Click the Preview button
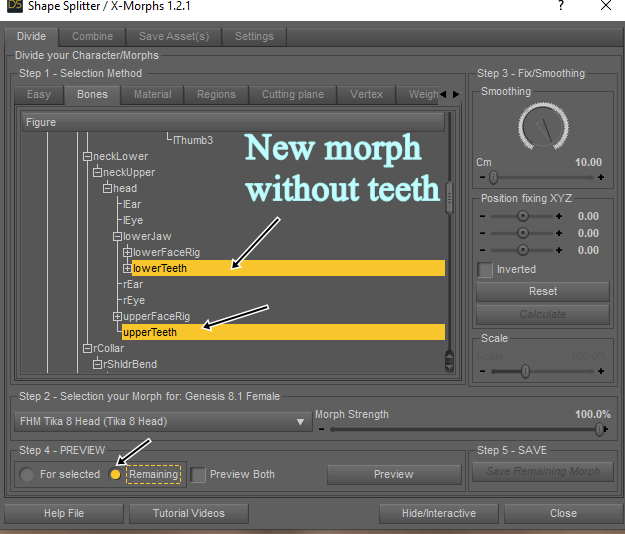The width and height of the screenshot is (625, 534). pyautogui.click(x=394, y=474)
